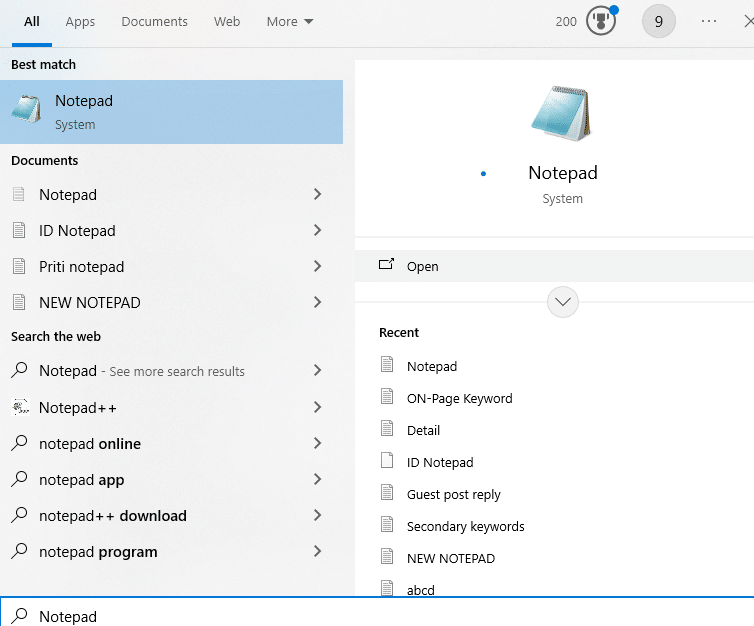Switch to the Documents tab
Viewport: 754px width, 626px height.
154,21
